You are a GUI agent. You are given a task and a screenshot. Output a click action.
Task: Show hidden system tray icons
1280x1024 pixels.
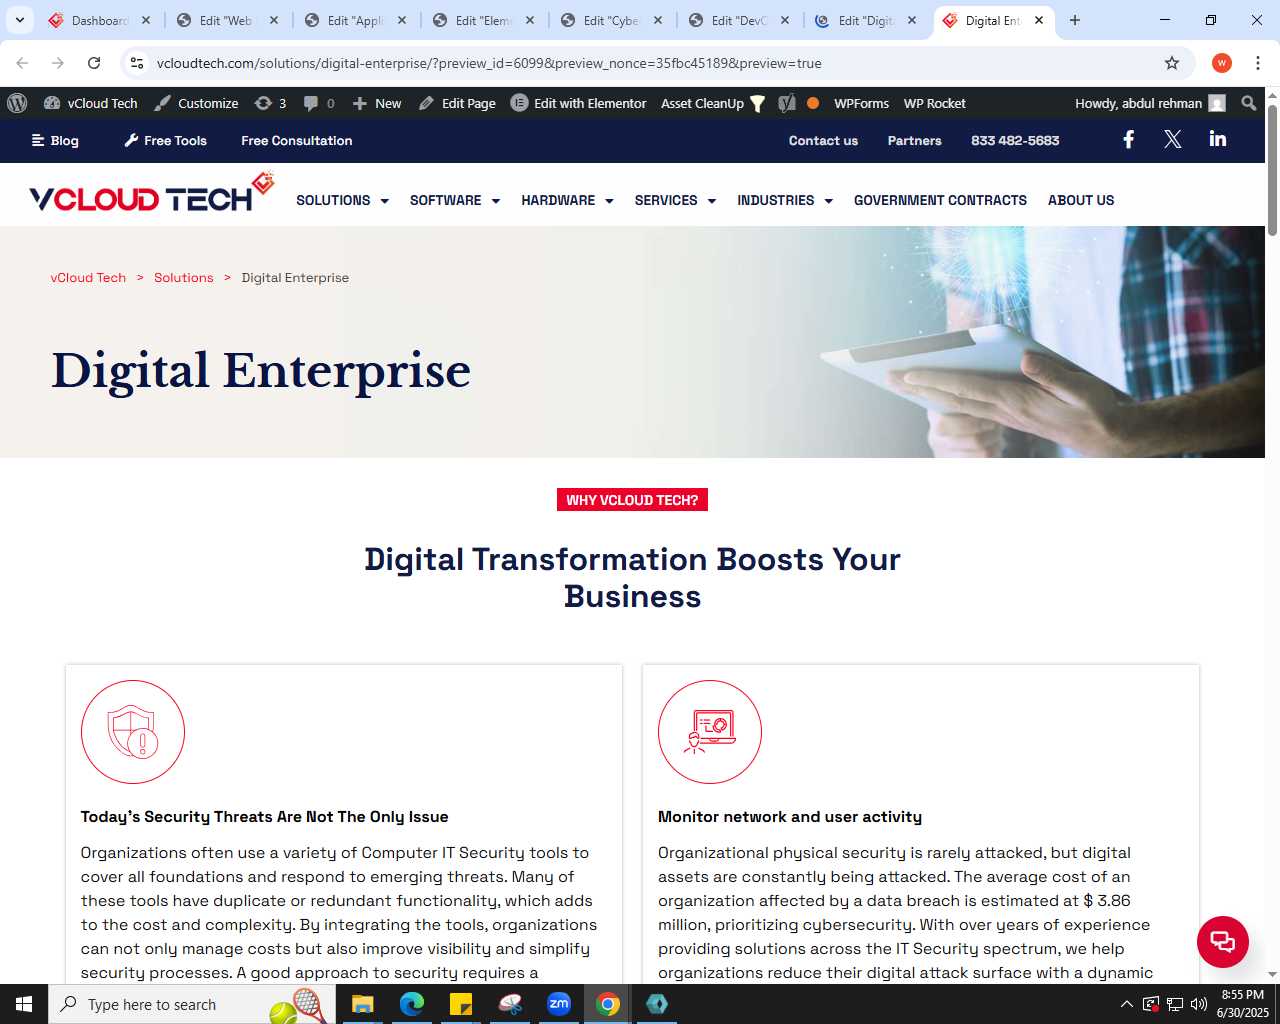coord(1127,1004)
